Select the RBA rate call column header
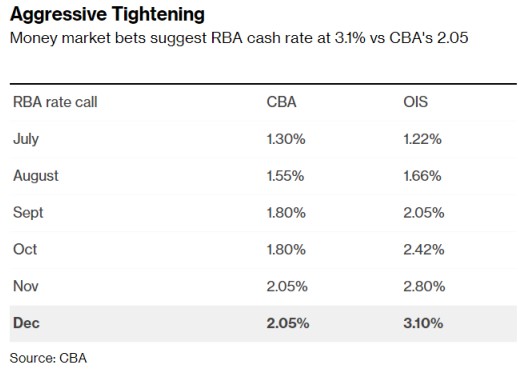Screen dimensions: 518x370 point(55,102)
